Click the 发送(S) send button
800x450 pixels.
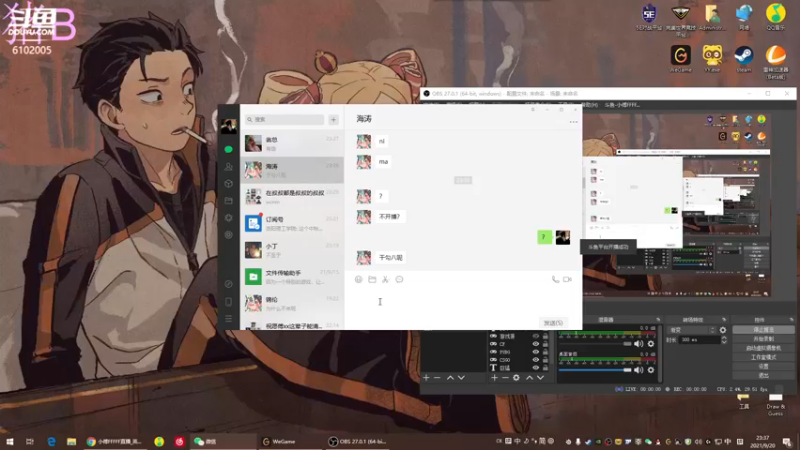(553, 323)
